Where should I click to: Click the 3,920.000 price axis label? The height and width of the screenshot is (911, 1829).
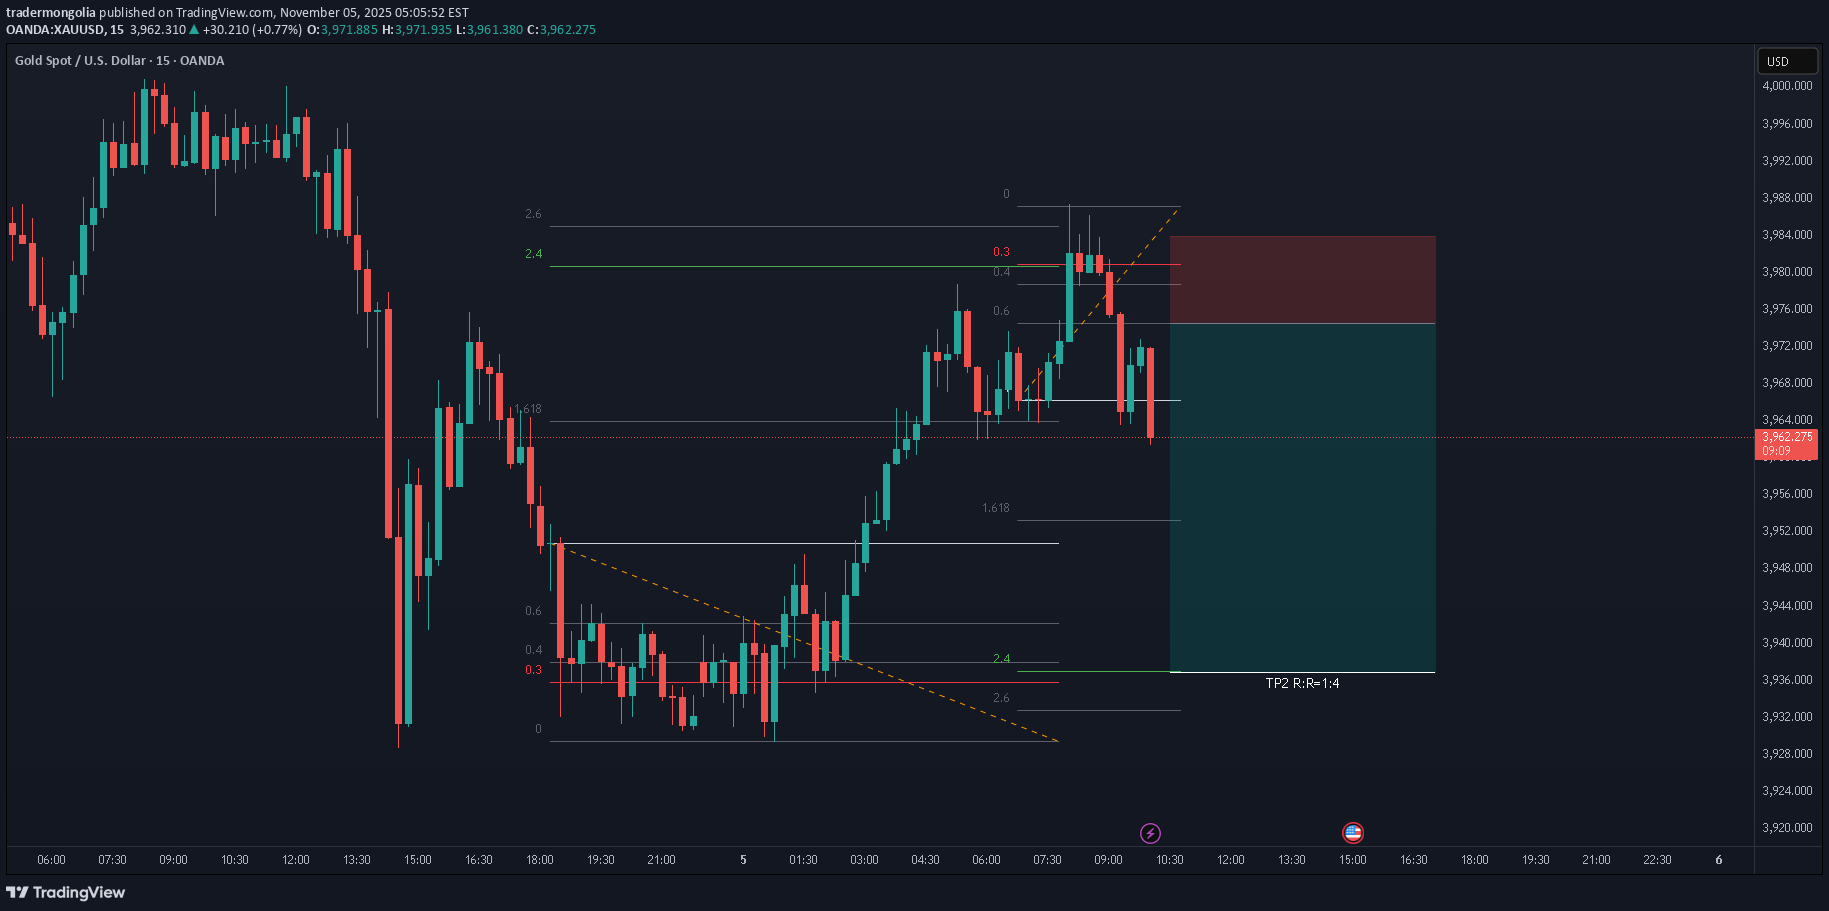(1787, 828)
